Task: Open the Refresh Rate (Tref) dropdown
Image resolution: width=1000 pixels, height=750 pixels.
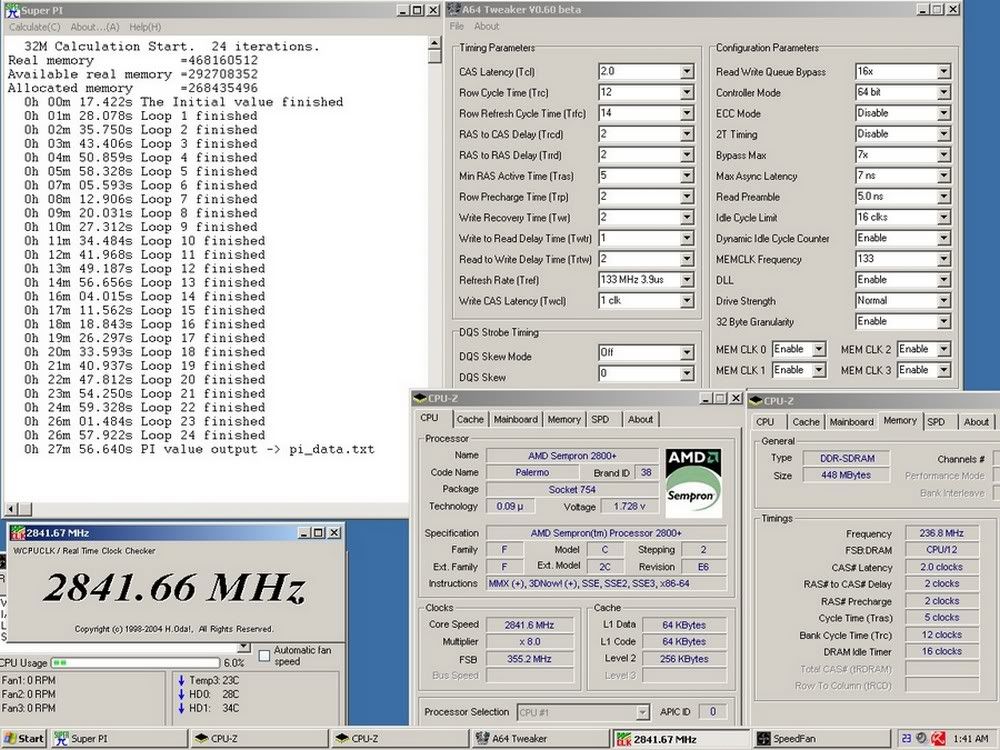Action: point(687,280)
